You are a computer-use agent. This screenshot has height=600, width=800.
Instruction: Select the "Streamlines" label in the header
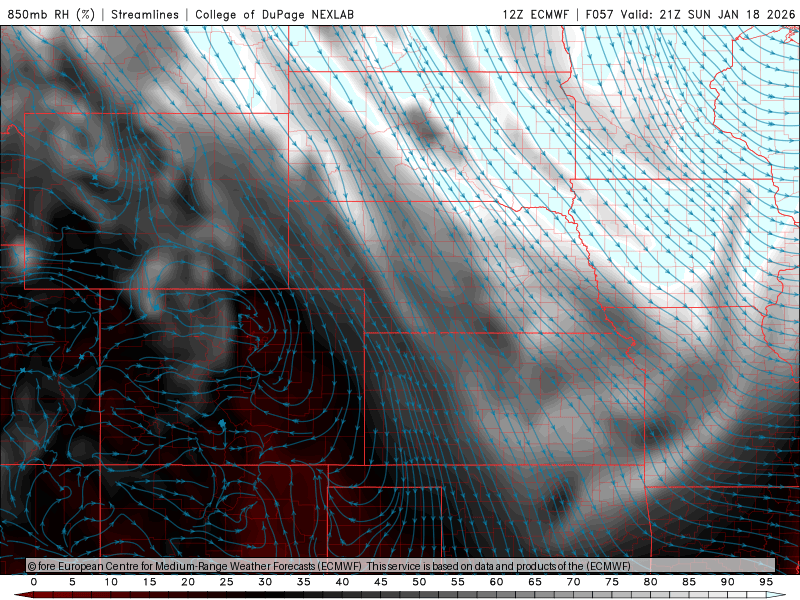(145, 14)
